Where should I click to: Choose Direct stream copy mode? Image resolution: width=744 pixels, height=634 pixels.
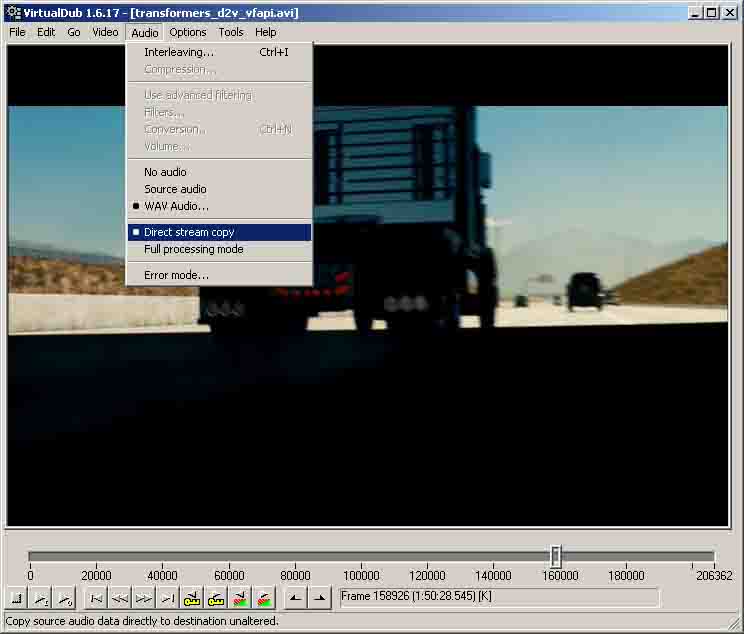click(x=219, y=232)
